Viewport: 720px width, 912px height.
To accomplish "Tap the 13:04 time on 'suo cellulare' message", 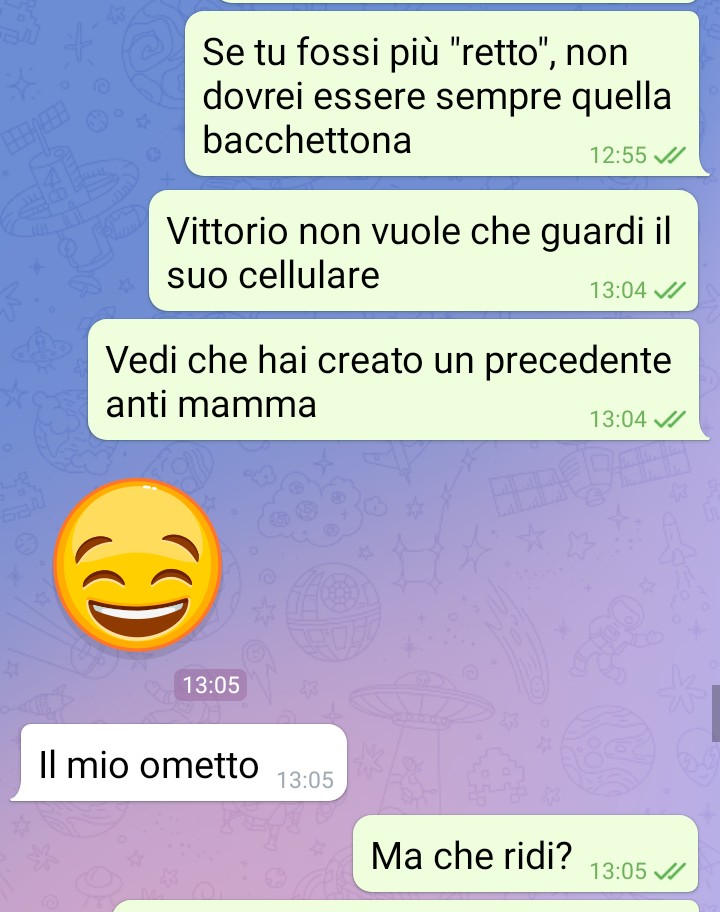I will click(618, 290).
